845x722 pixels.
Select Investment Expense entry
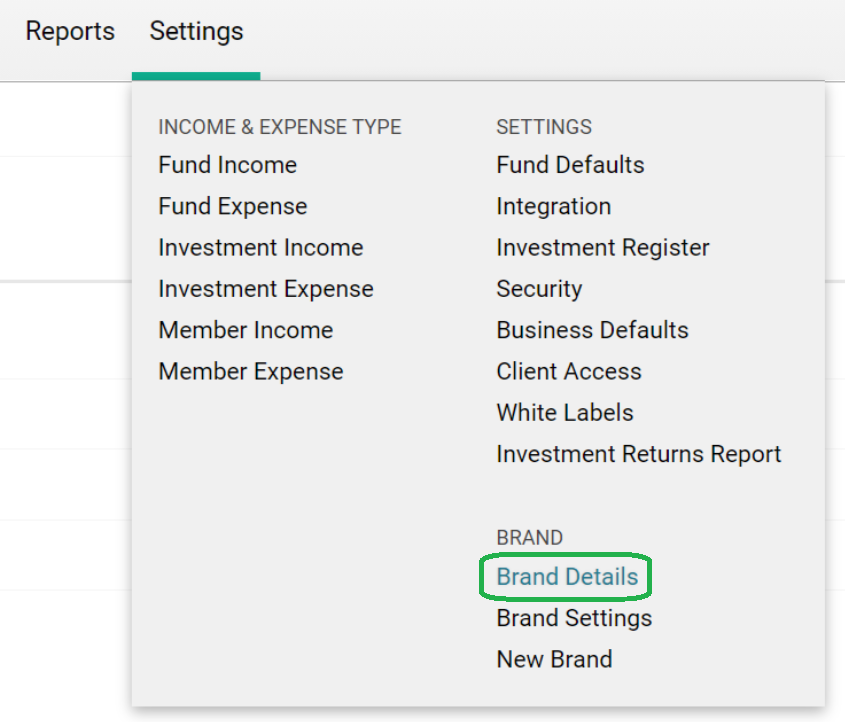tap(265, 289)
